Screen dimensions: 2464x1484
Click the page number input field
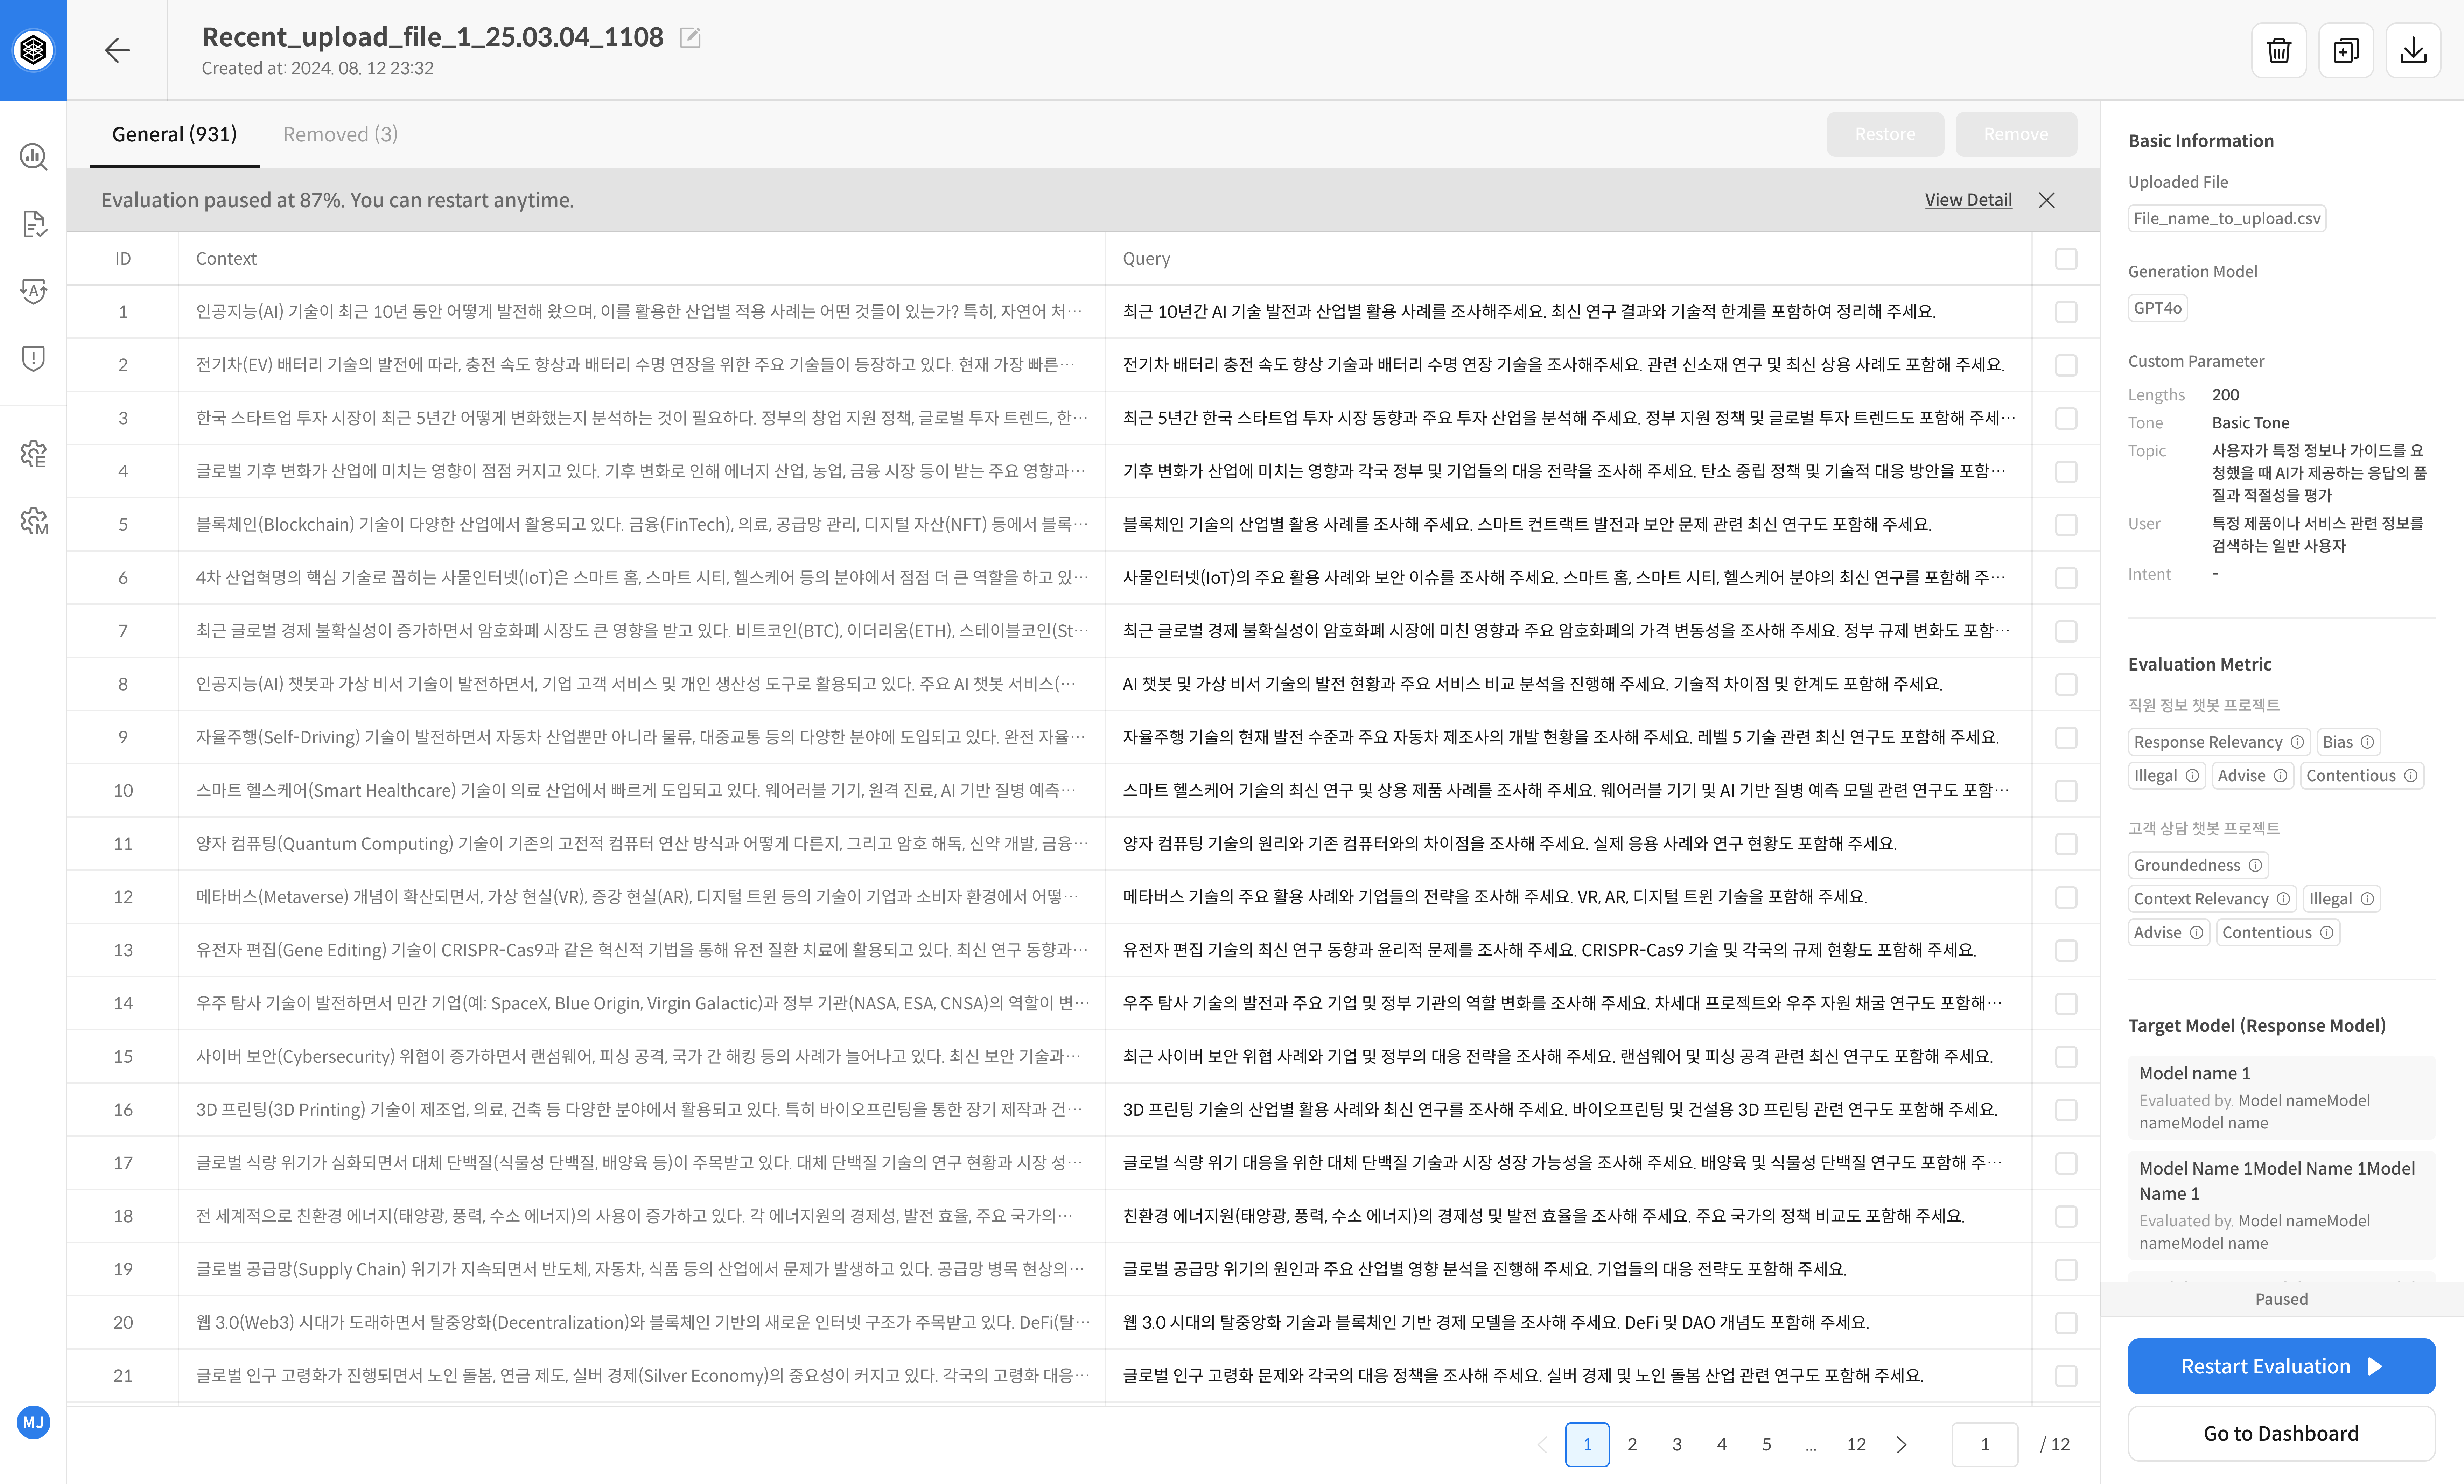(1985, 1444)
